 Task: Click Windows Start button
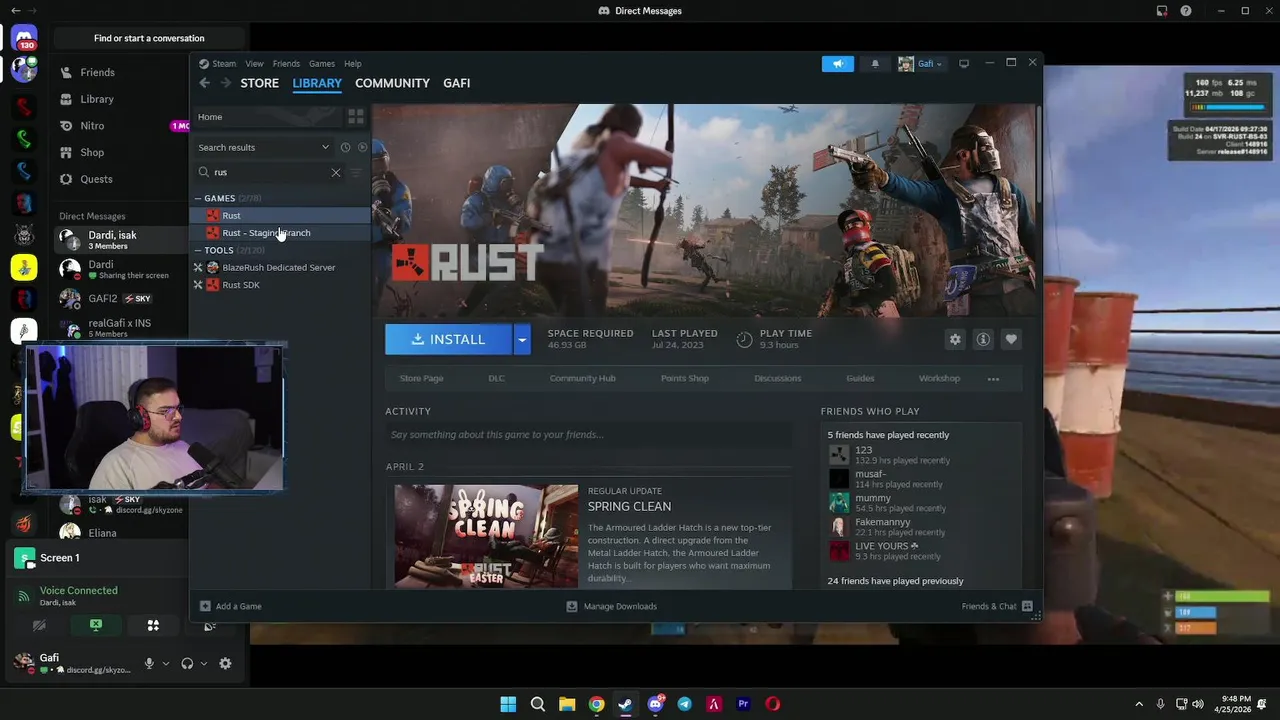click(508, 704)
